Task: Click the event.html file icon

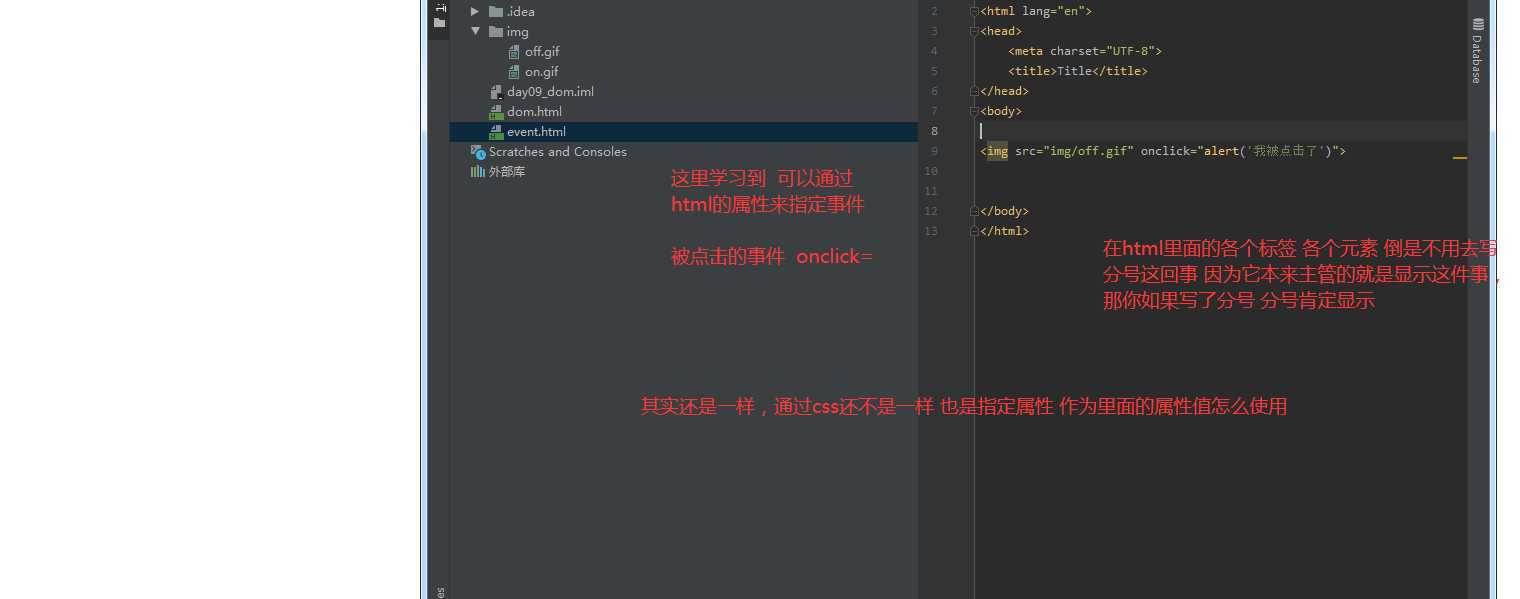Action: [x=496, y=132]
